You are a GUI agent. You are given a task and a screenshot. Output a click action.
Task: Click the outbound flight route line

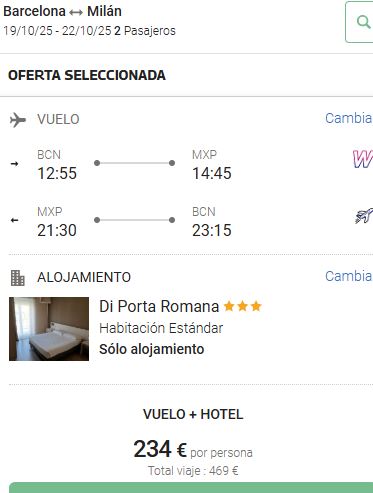[135, 163]
